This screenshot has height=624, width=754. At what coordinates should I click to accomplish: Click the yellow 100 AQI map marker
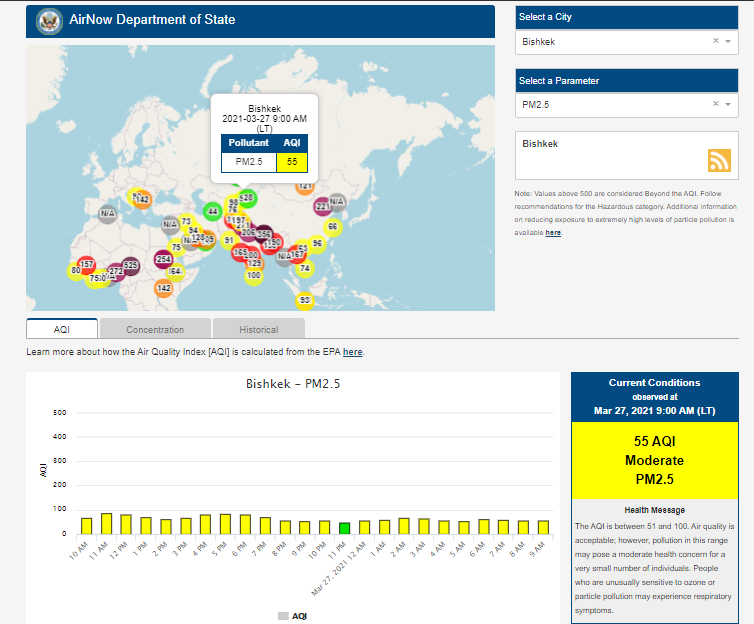click(x=253, y=275)
